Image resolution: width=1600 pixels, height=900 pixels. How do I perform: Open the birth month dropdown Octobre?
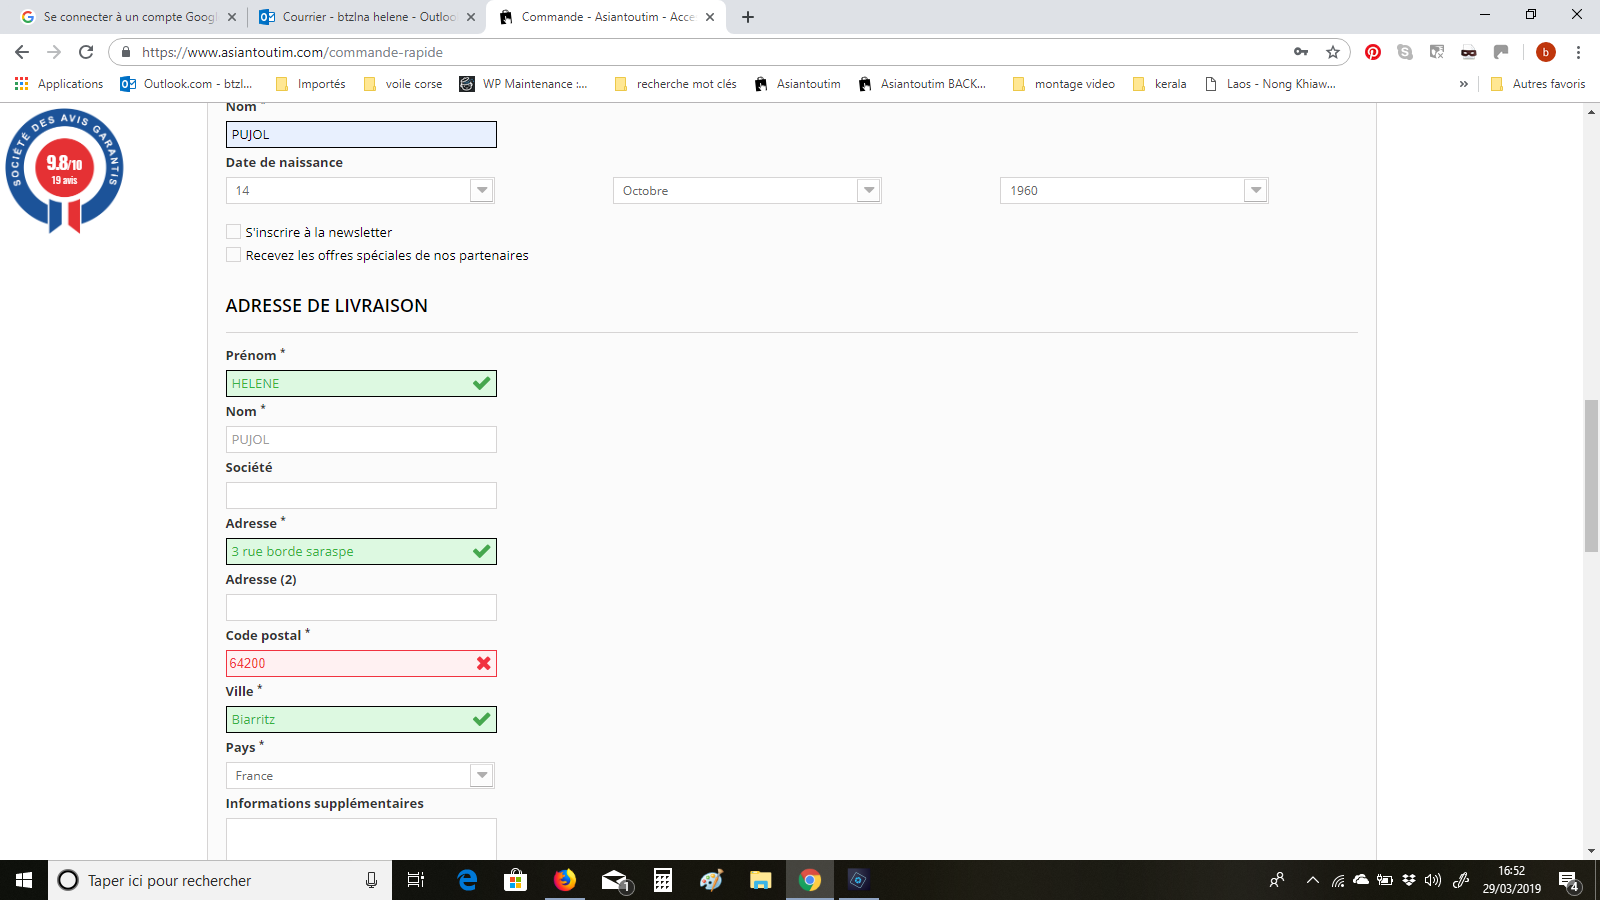[x=747, y=190]
